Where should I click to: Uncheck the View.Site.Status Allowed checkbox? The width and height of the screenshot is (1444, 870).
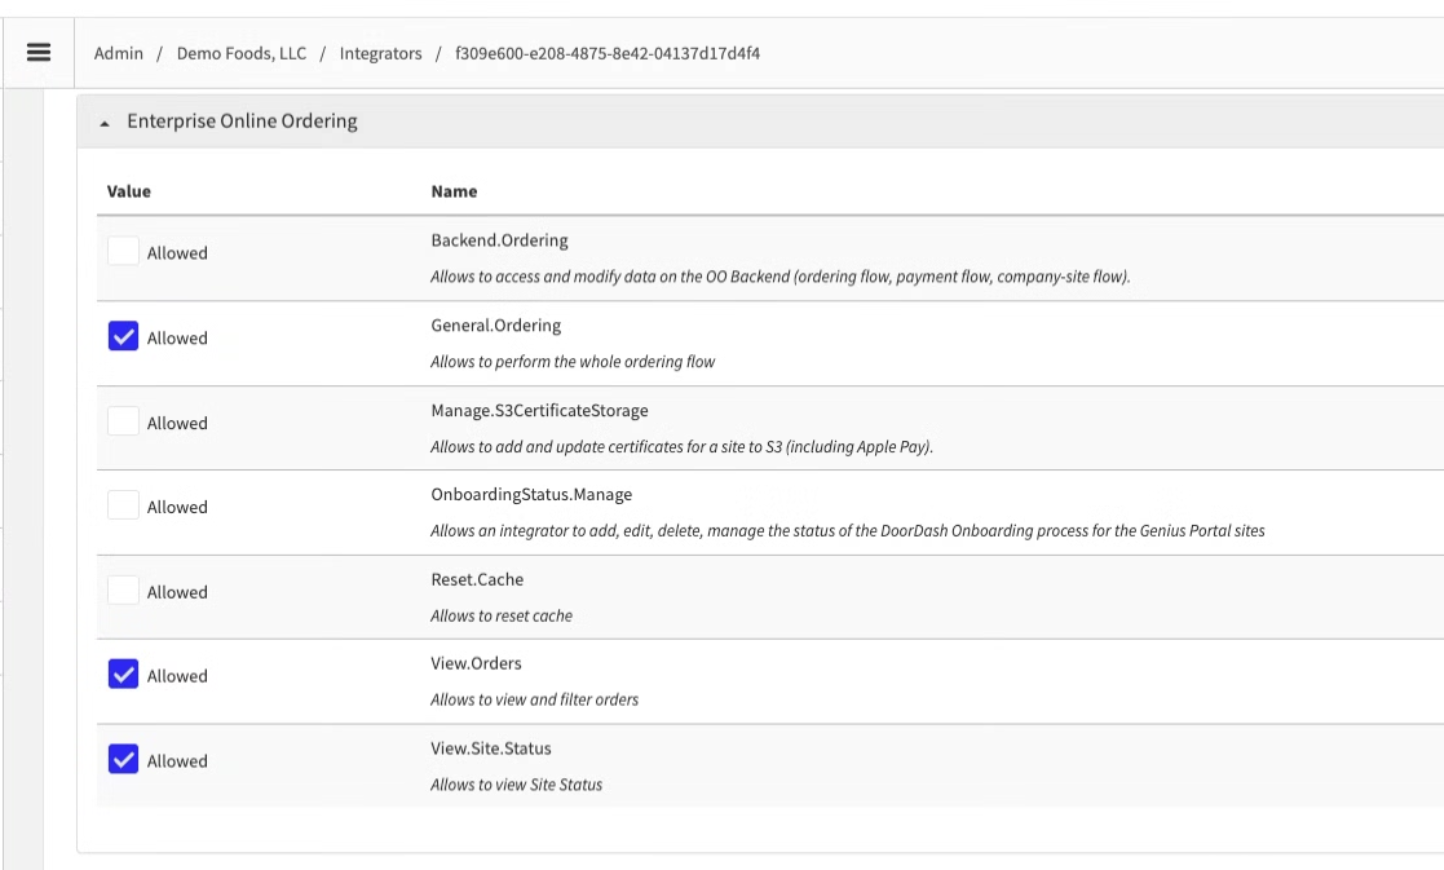pos(123,759)
